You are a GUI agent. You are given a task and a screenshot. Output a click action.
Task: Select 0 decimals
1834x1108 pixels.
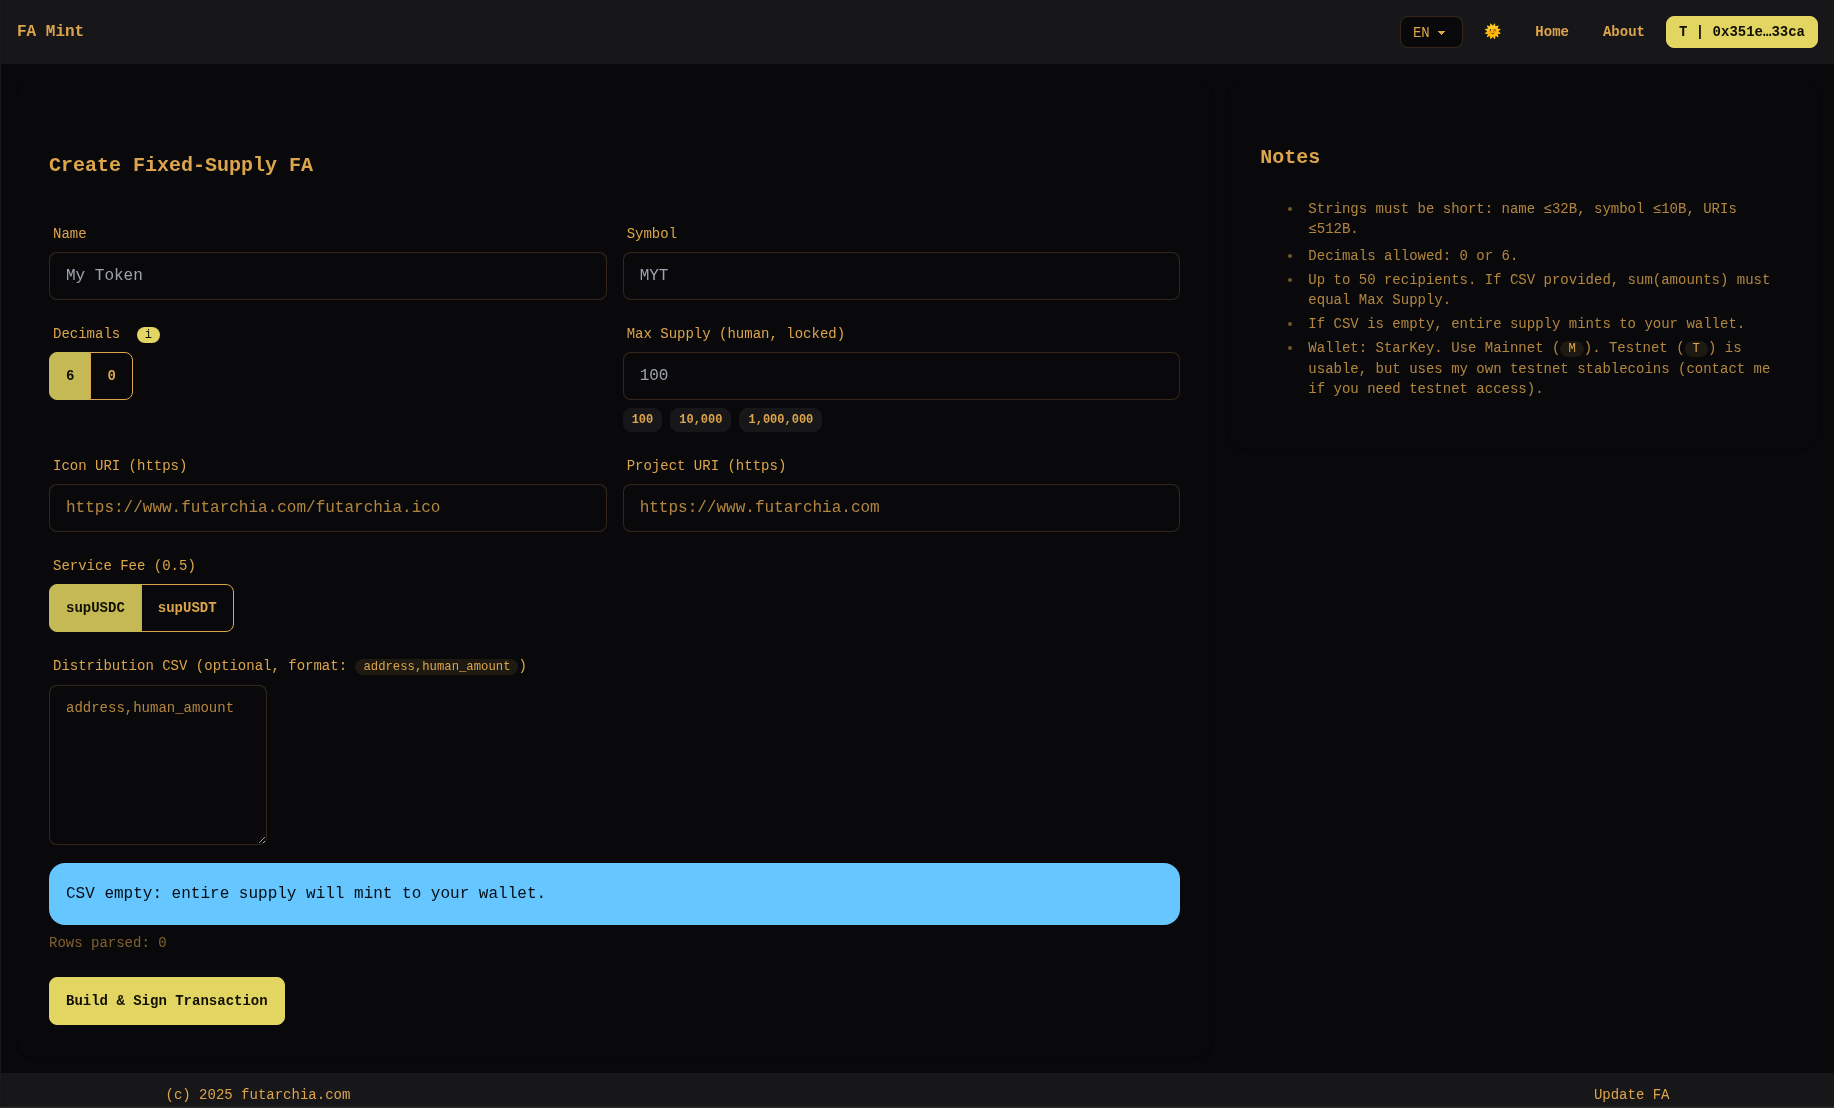(x=111, y=375)
